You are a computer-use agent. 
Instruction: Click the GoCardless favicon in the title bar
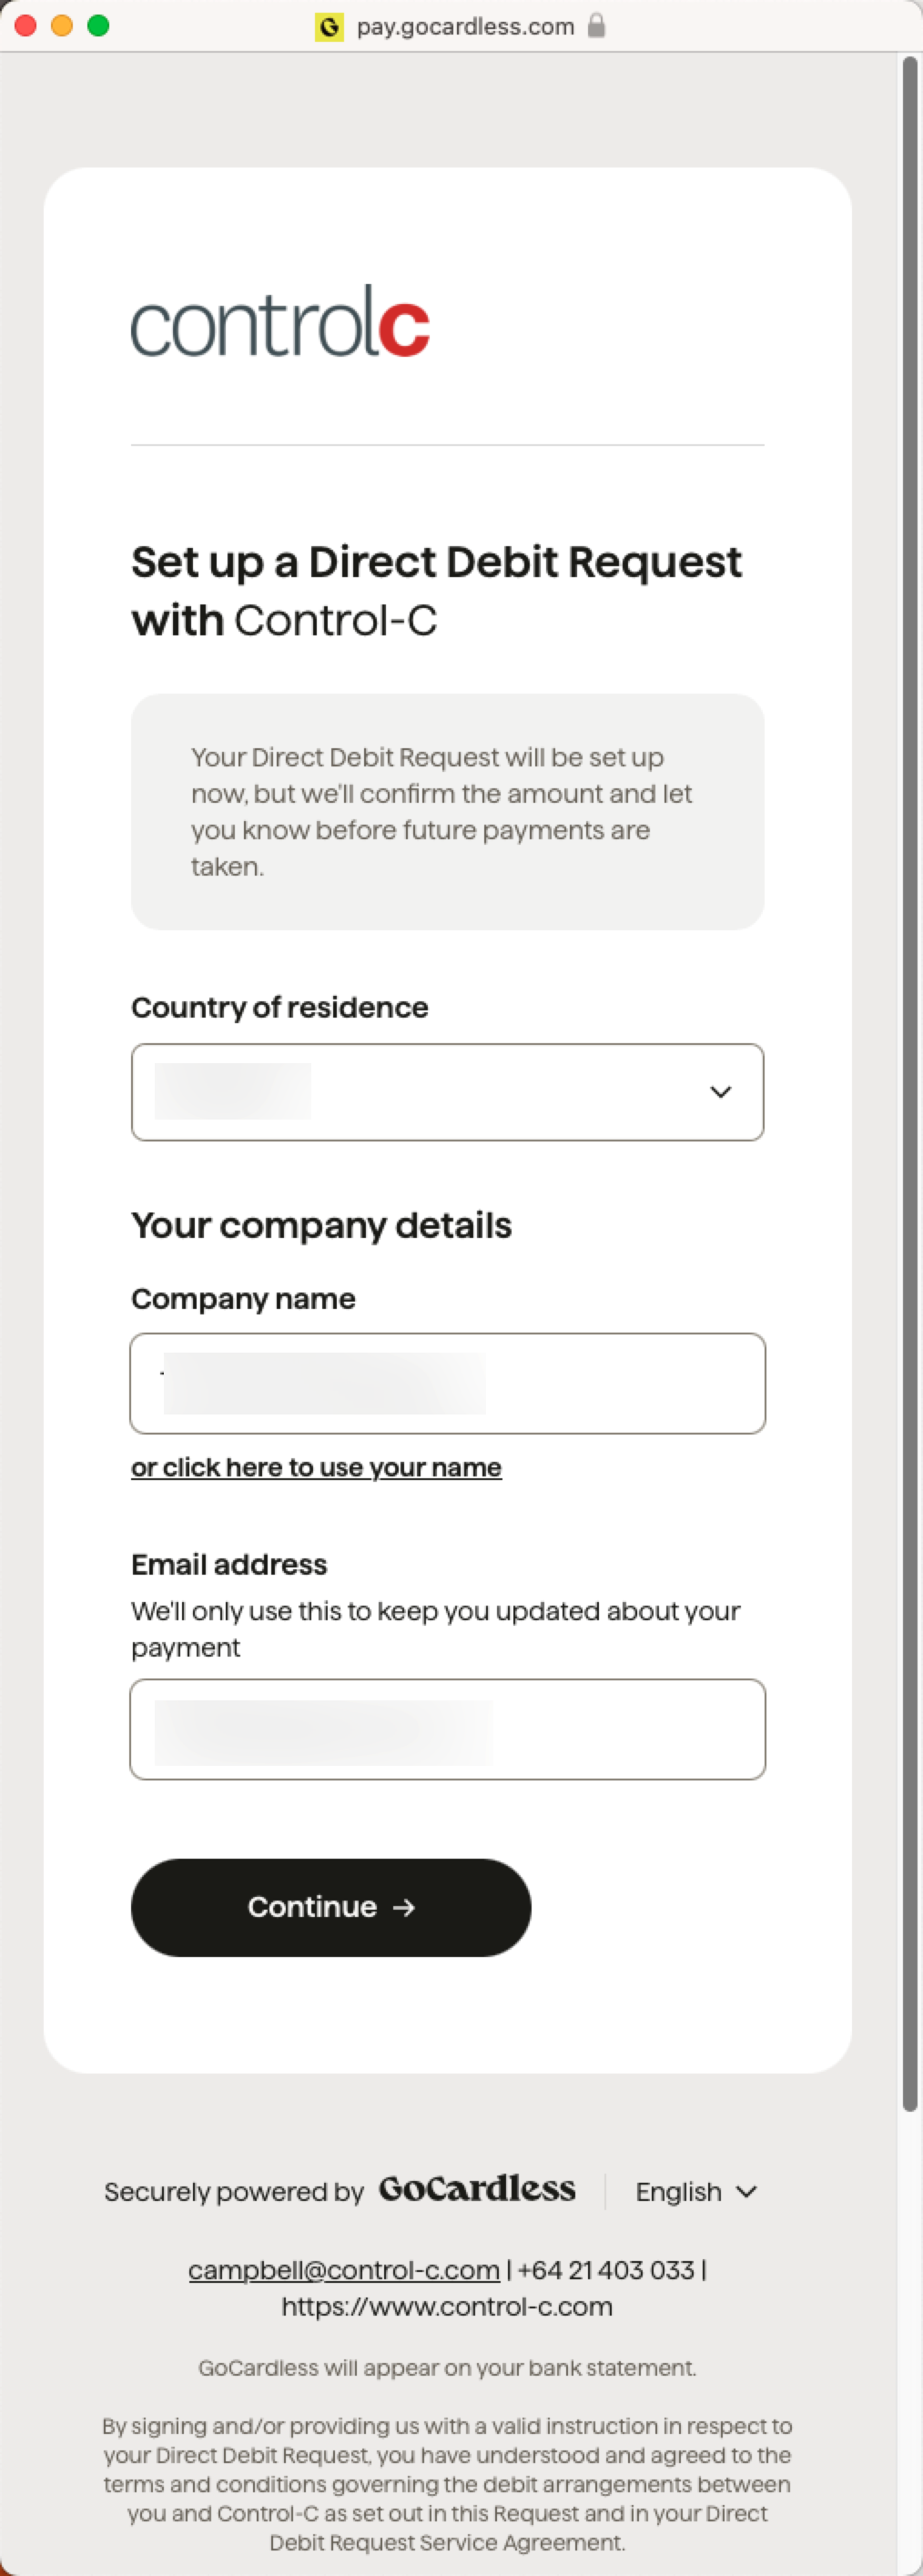coord(329,26)
